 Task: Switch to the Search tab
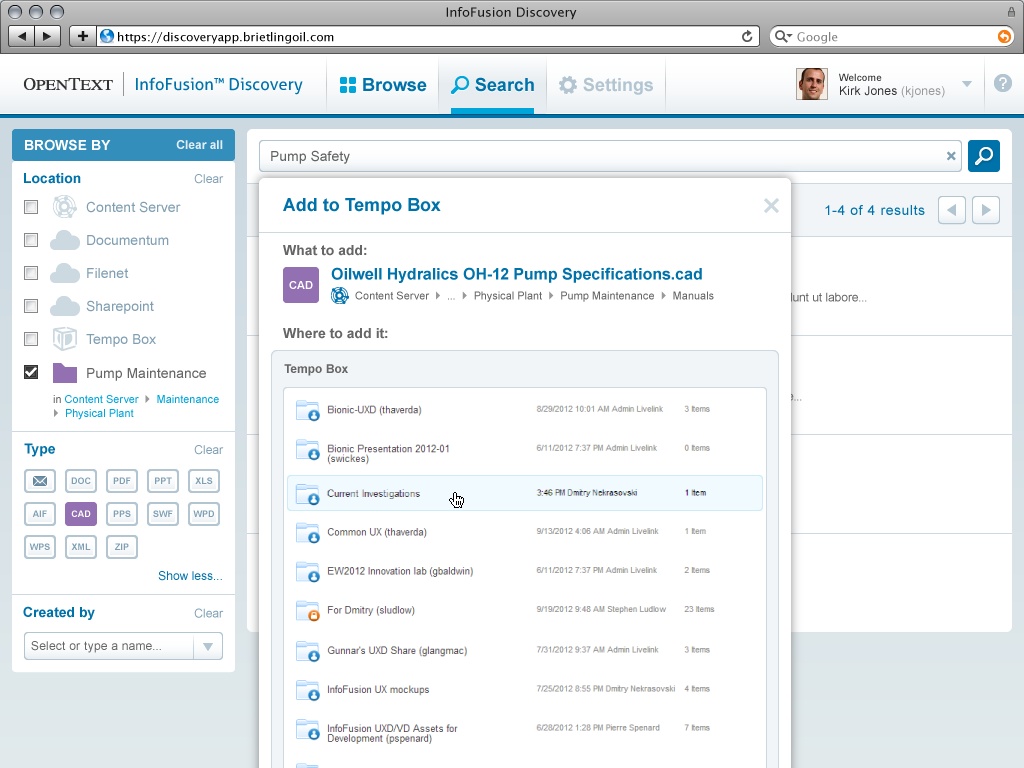pyautogui.click(x=492, y=85)
